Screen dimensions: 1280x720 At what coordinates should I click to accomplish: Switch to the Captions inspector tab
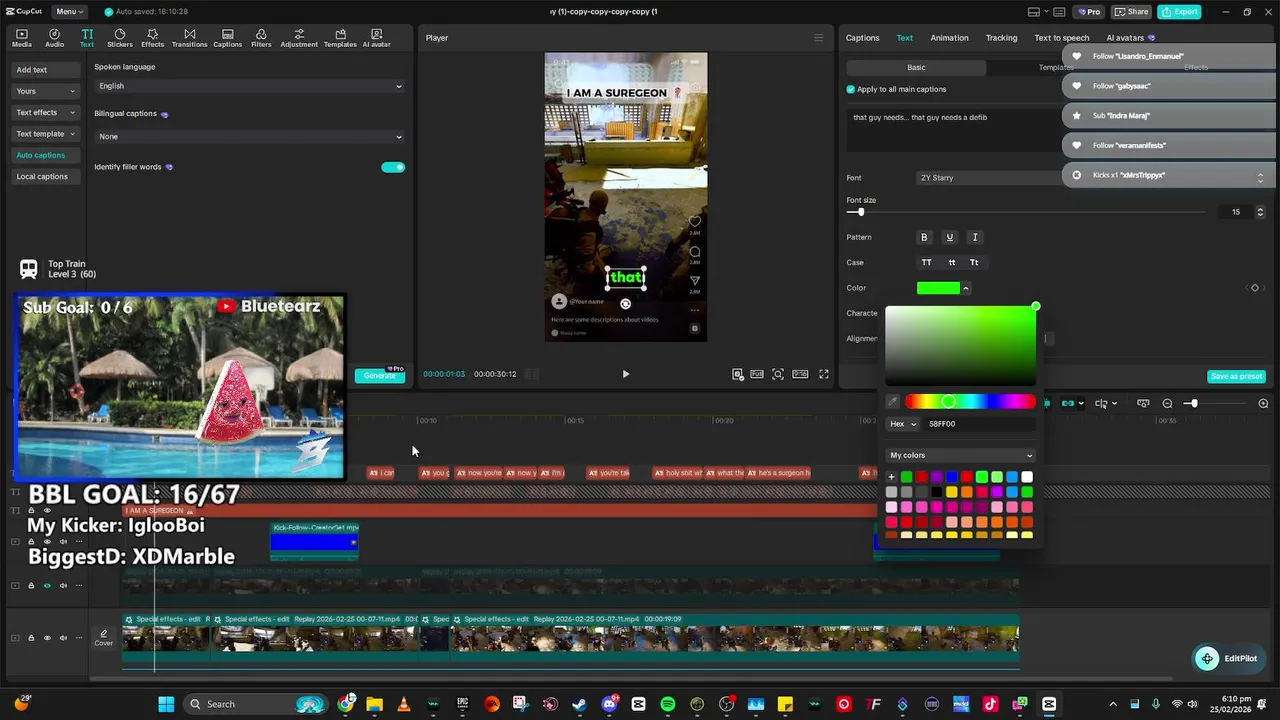click(862, 38)
